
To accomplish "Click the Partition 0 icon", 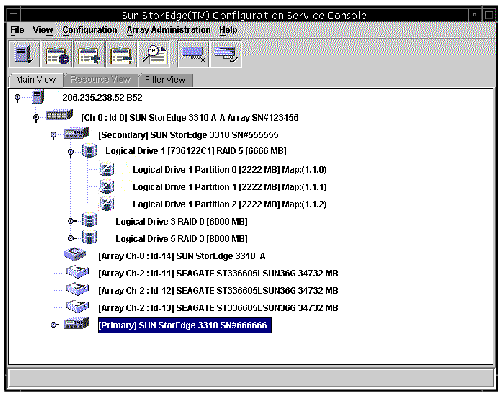I will click(107, 169).
